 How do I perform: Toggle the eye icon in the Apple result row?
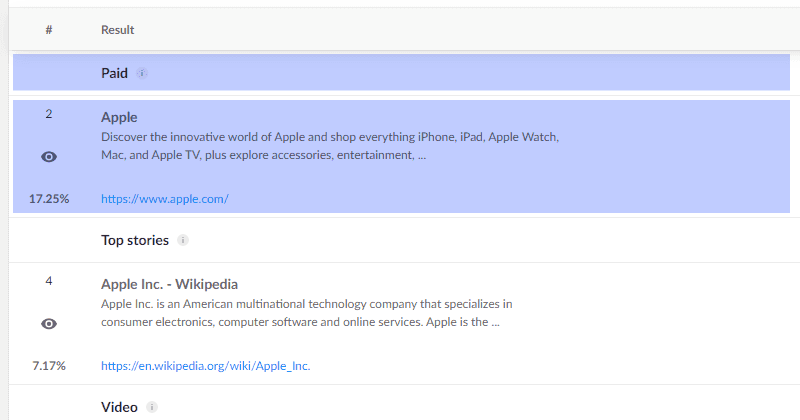[49, 157]
